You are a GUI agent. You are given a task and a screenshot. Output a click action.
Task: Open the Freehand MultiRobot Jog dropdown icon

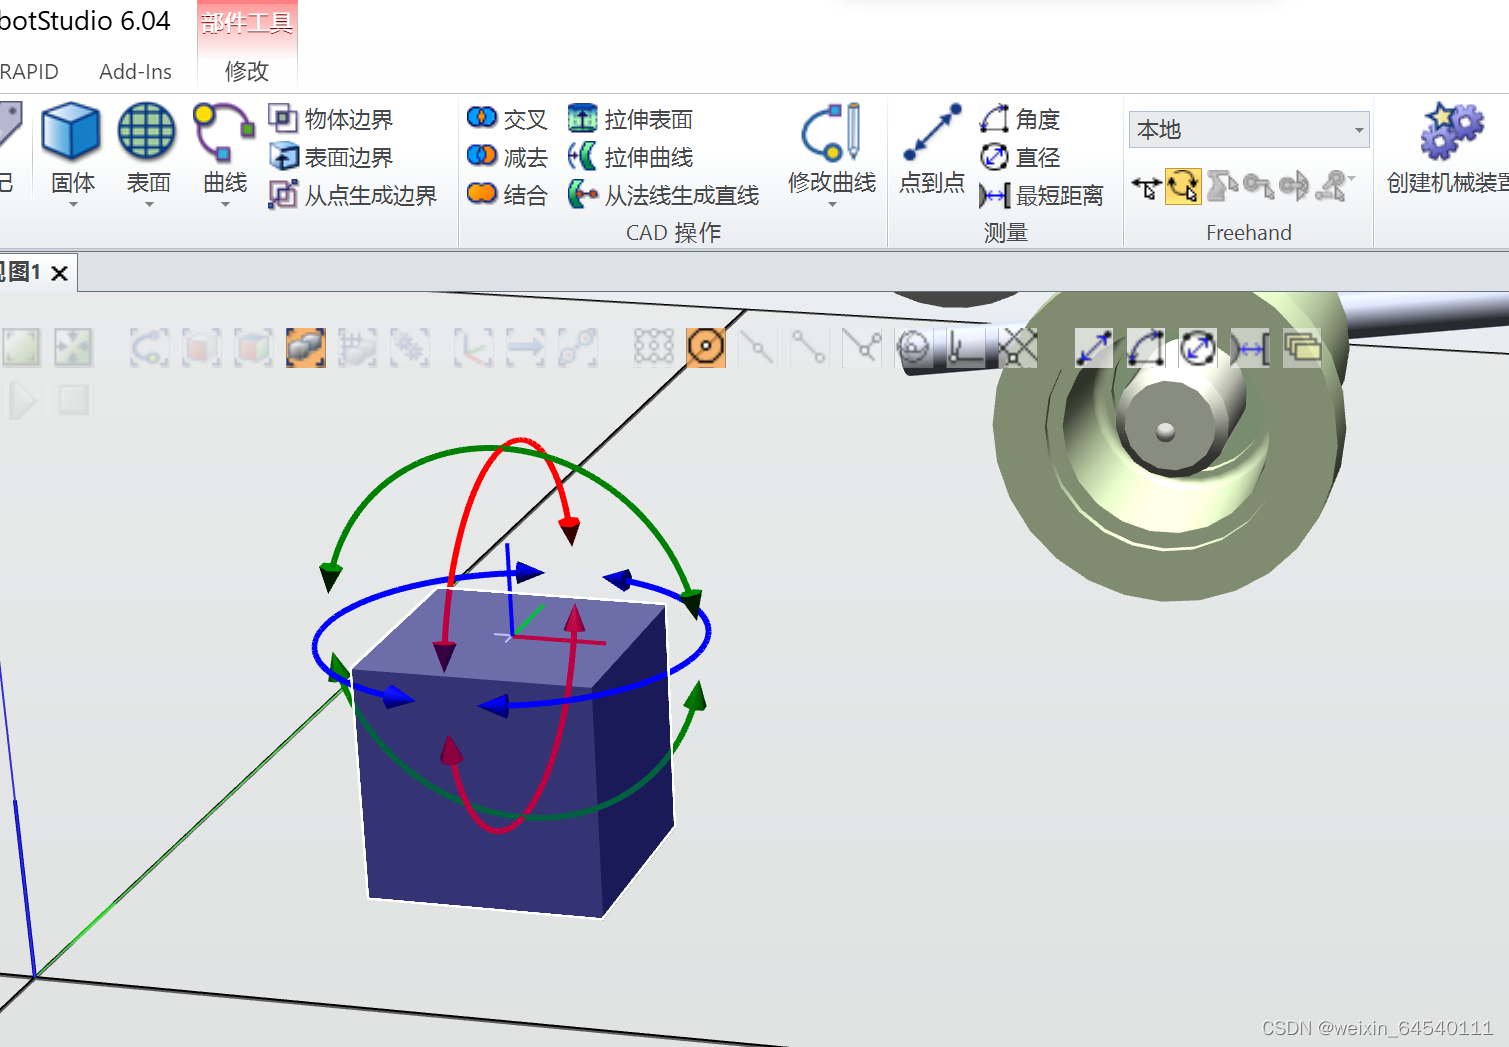(1334, 186)
